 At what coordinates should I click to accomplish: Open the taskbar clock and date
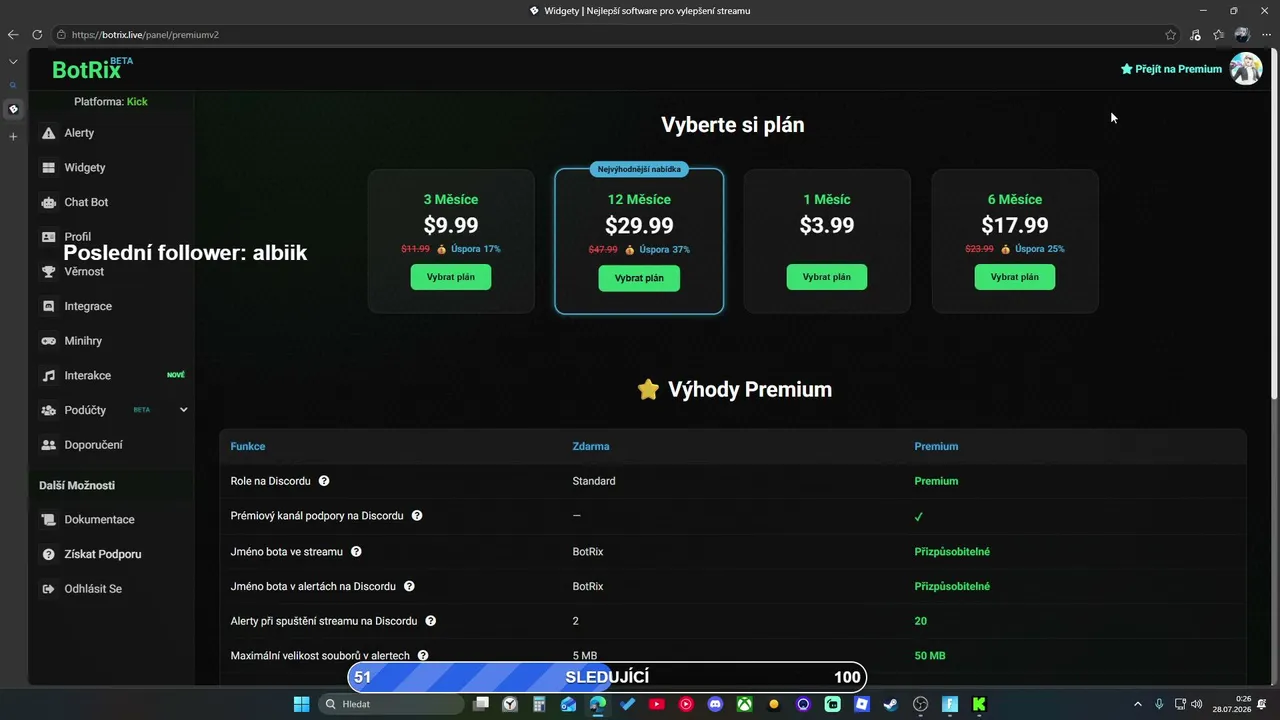[x=1231, y=704]
